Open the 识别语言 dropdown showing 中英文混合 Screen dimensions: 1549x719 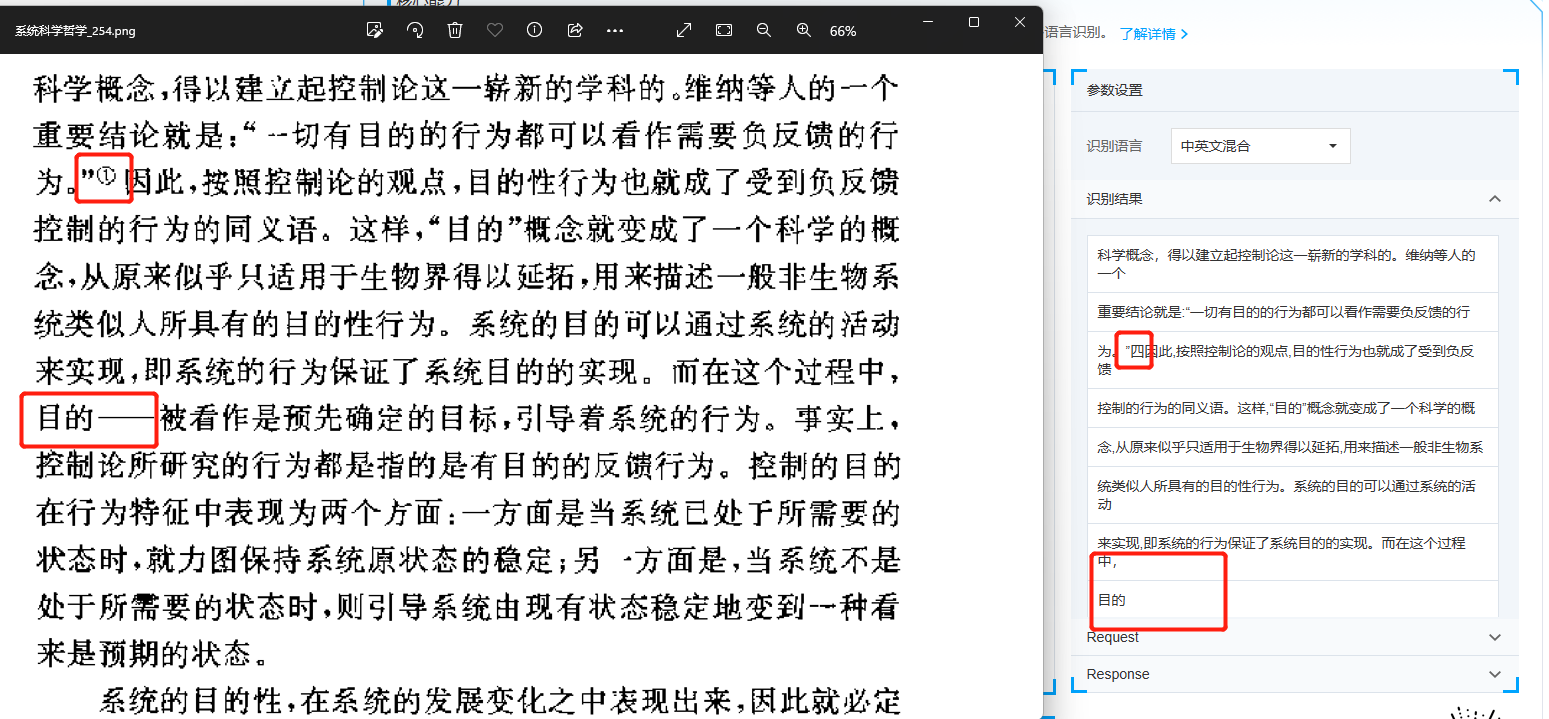click(x=1260, y=146)
